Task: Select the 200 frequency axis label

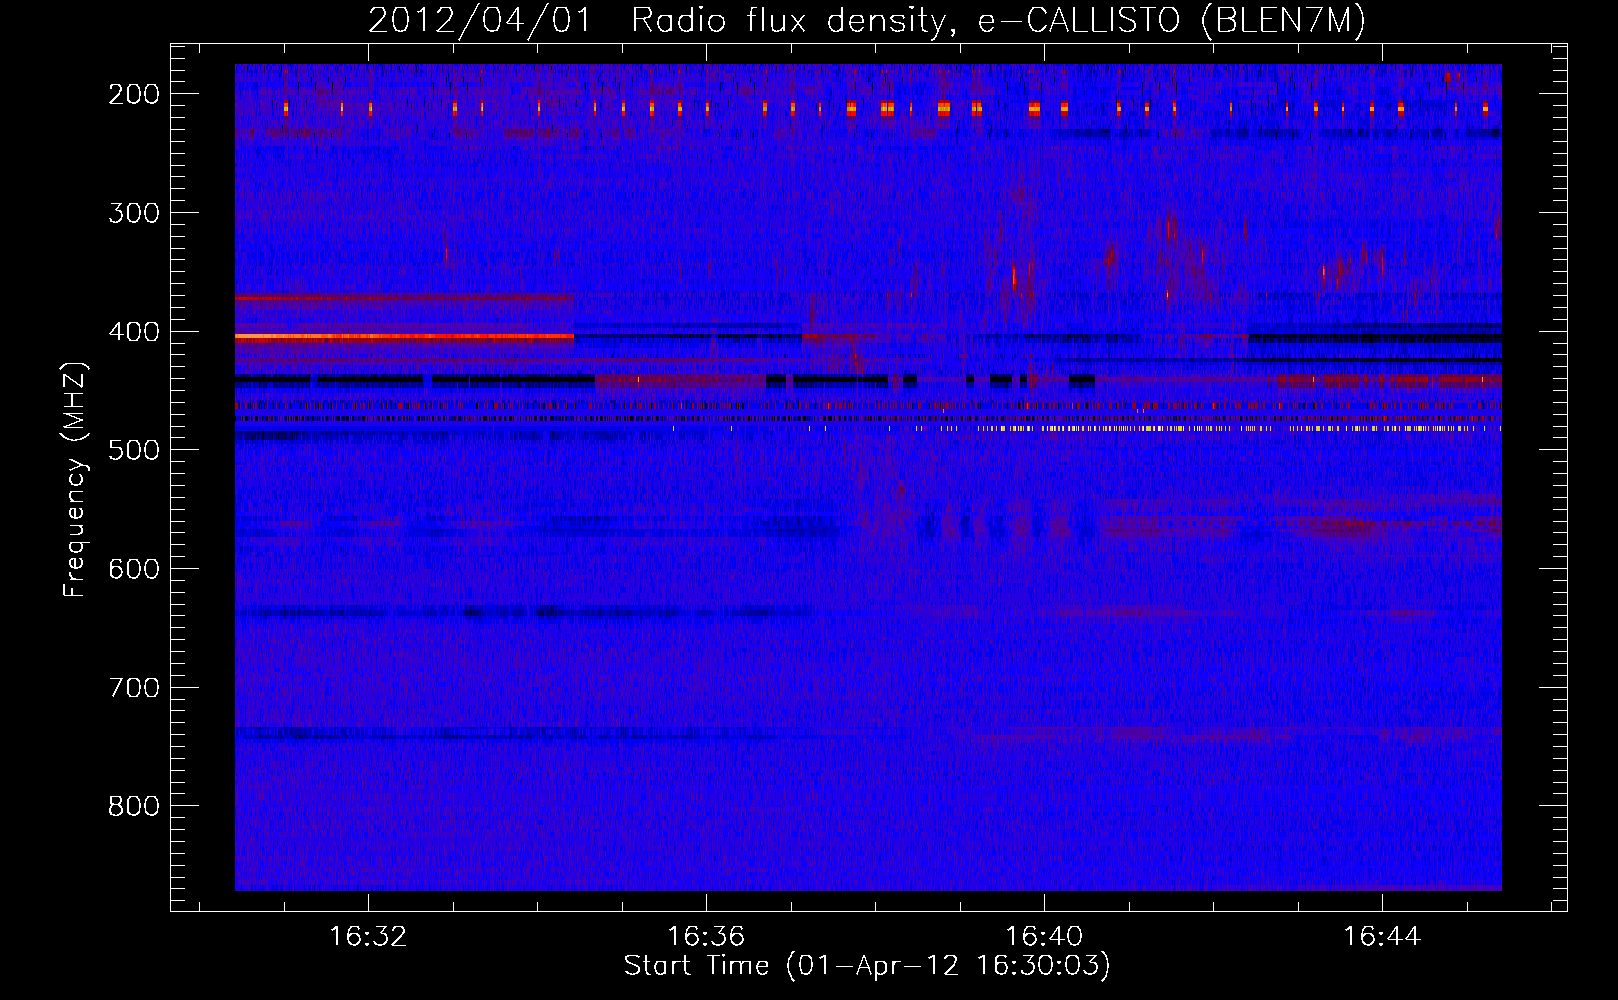Action: (133, 94)
